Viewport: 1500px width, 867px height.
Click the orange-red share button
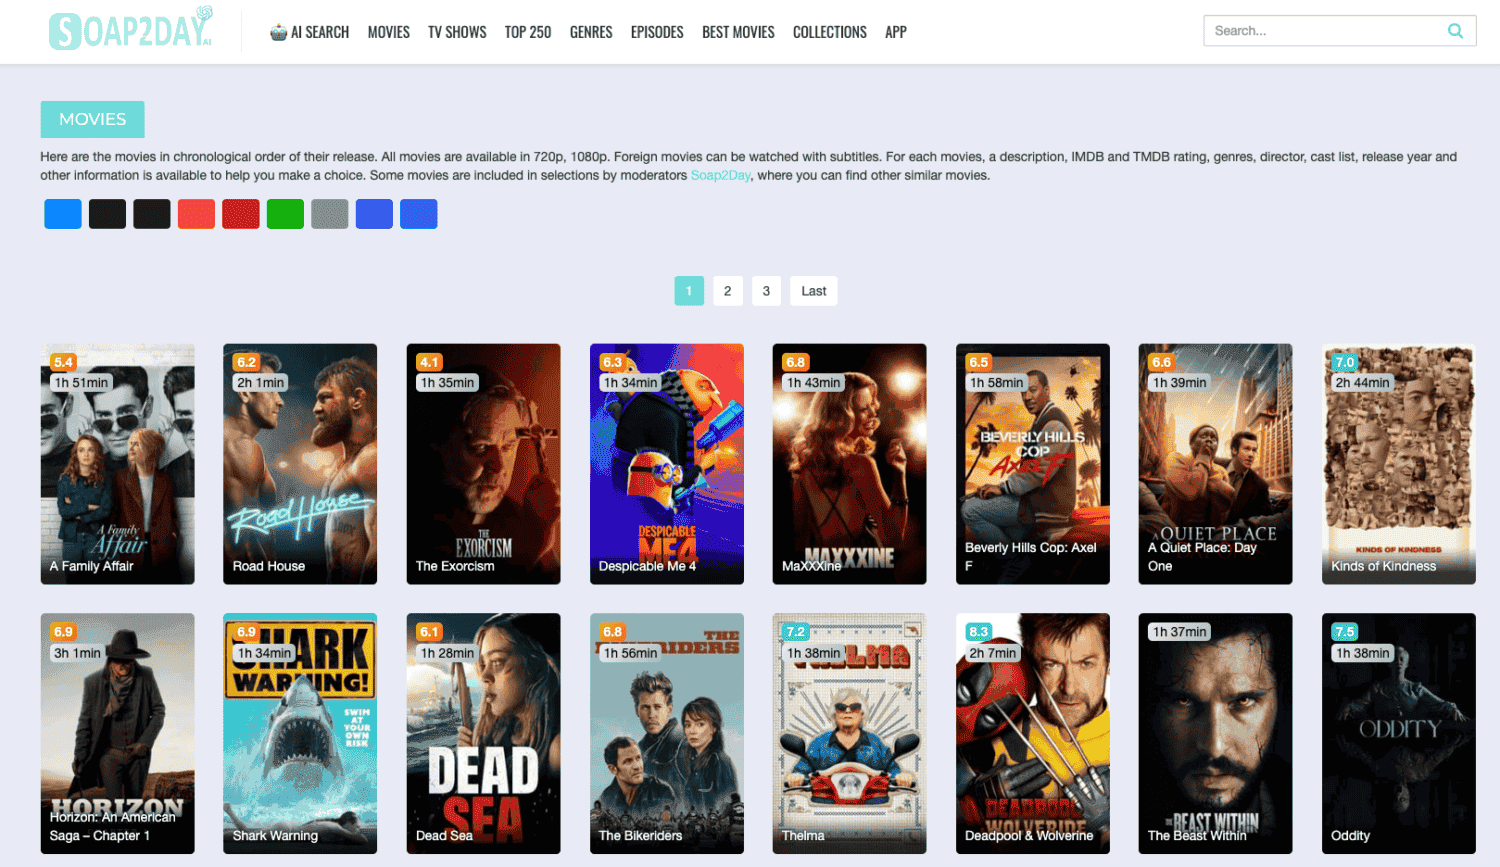click(196, 214)
